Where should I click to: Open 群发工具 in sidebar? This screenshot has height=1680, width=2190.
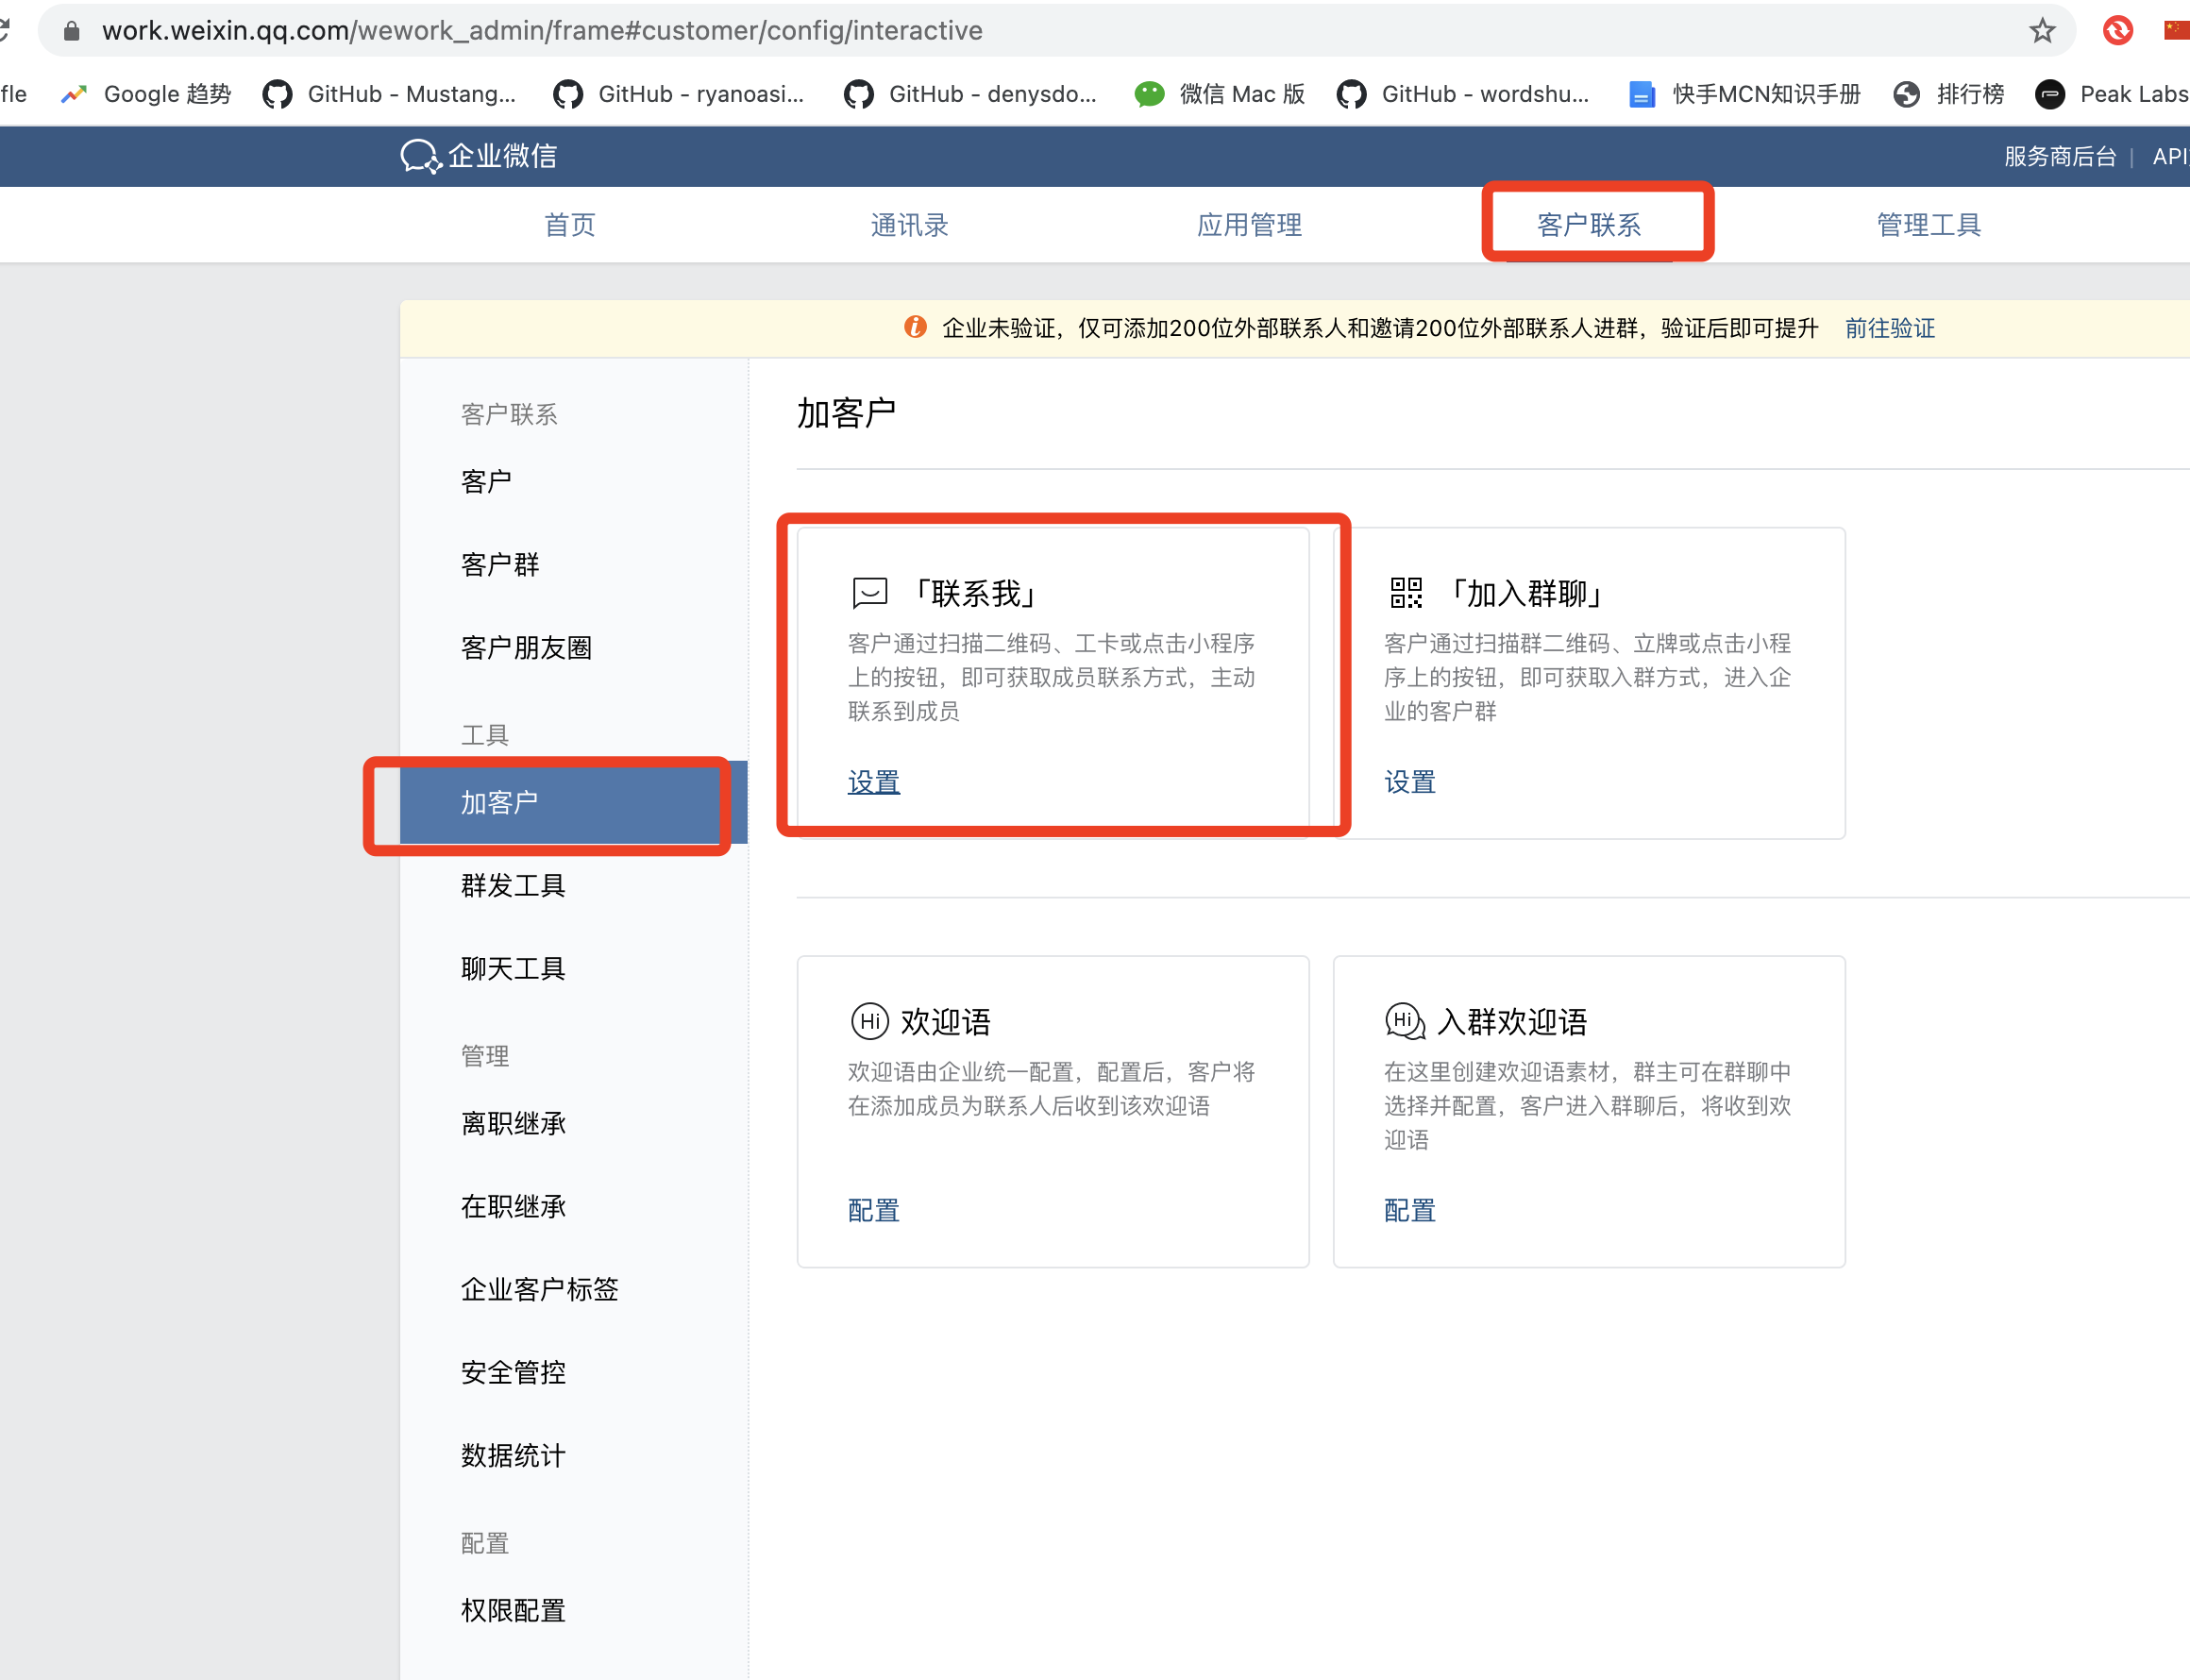513,885
